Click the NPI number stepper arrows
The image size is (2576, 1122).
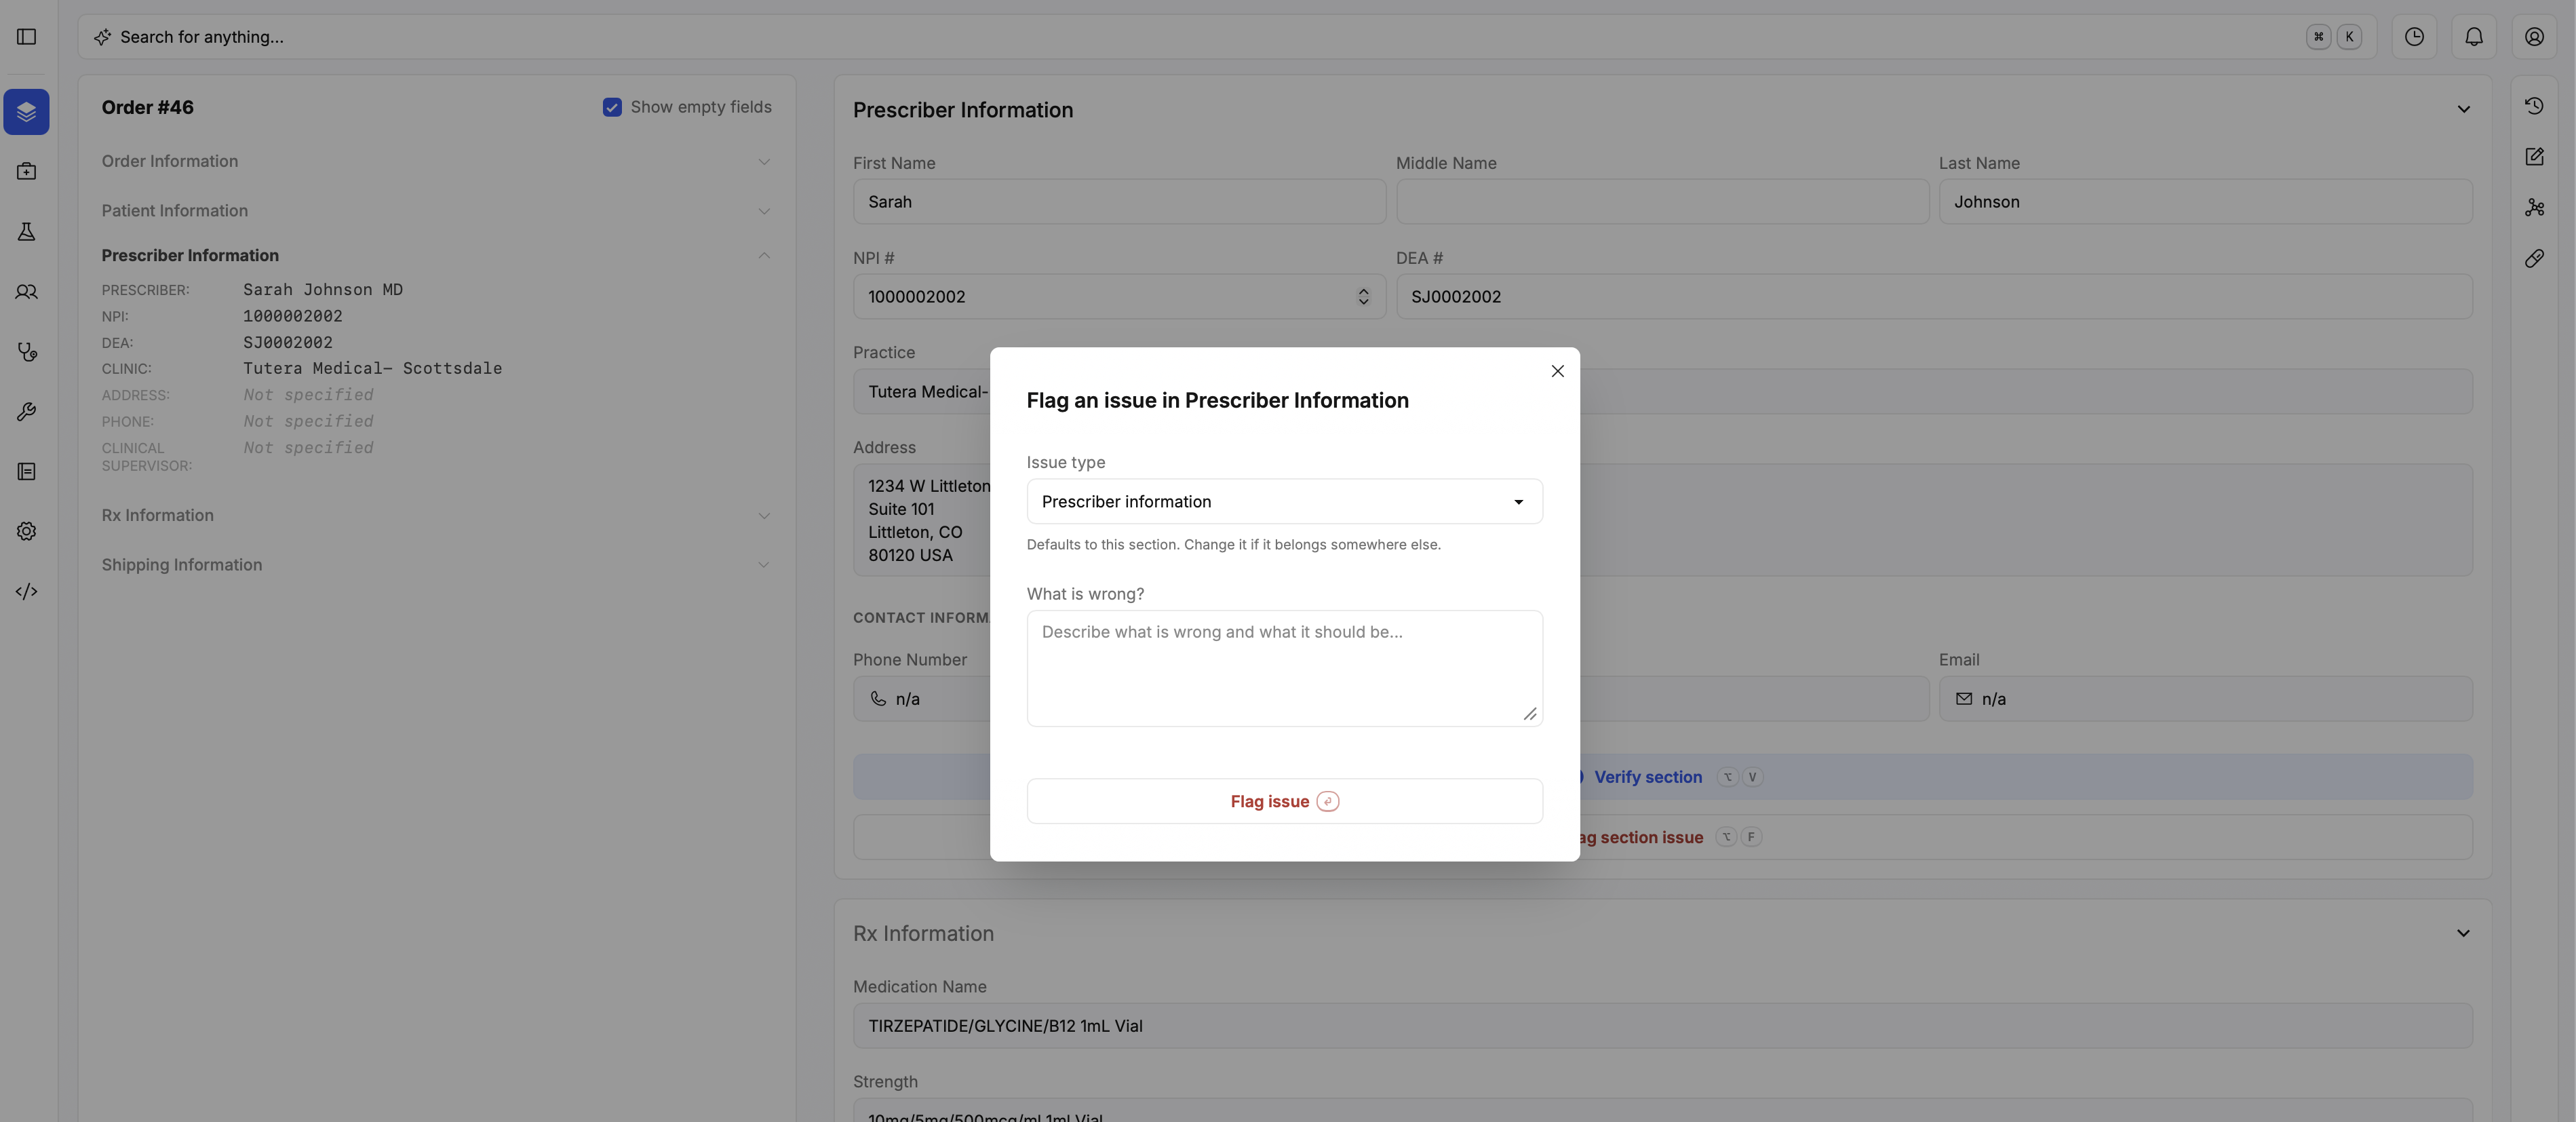tap(1363, 297)
